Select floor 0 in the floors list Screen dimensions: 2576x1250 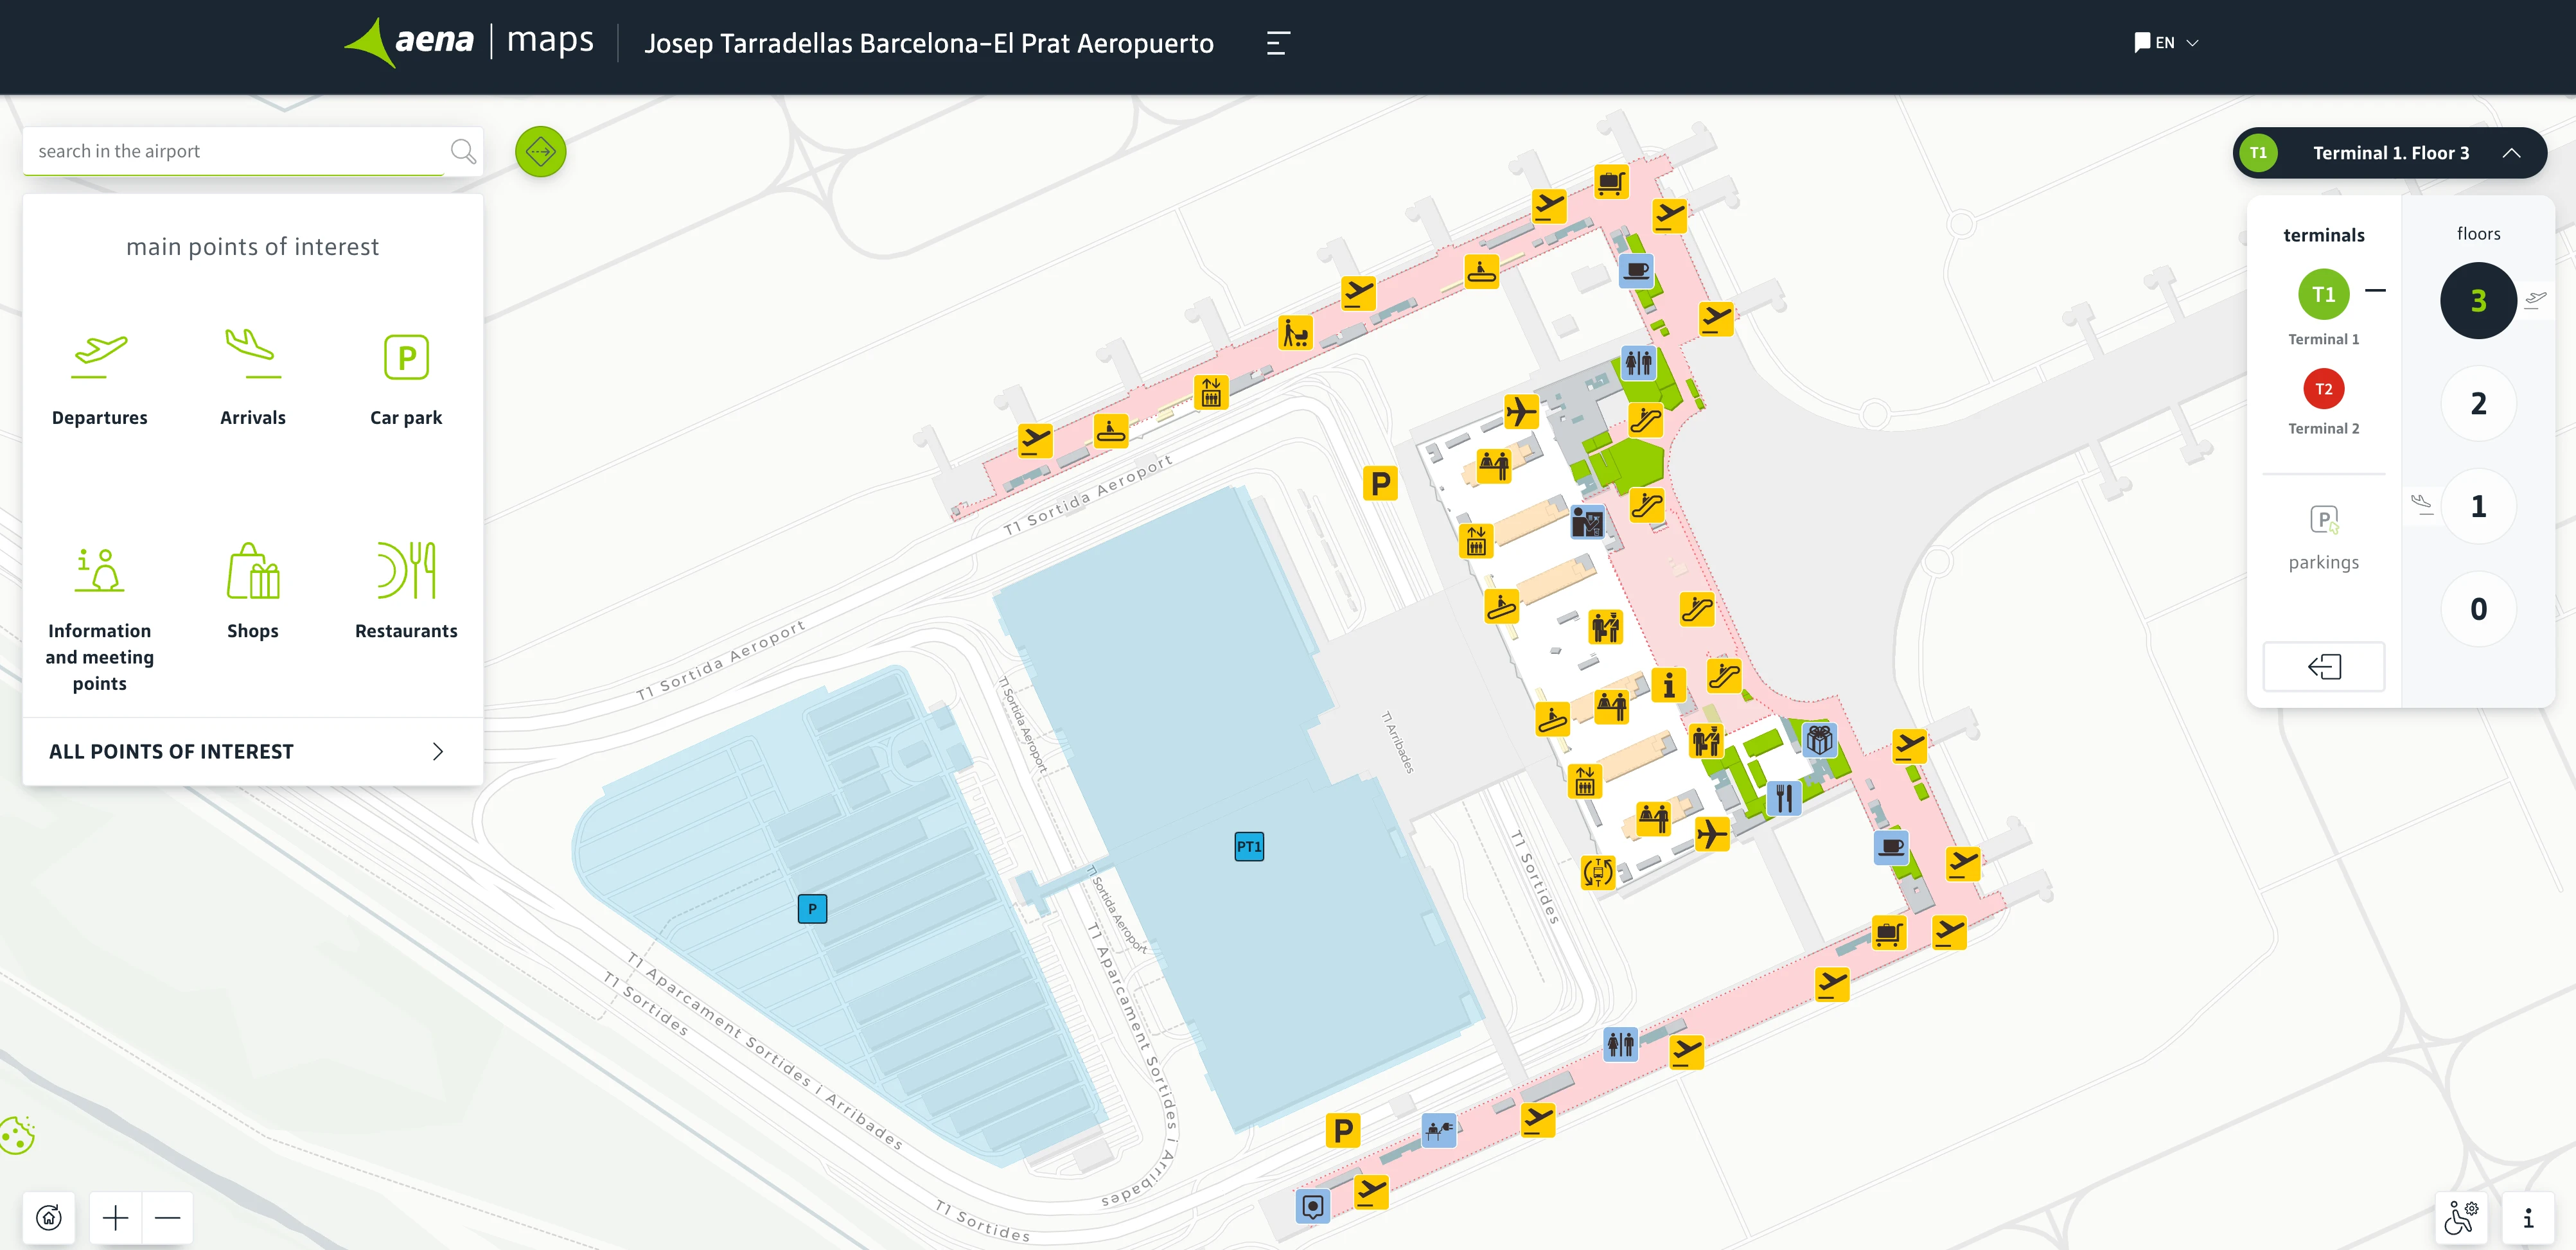2478,608
